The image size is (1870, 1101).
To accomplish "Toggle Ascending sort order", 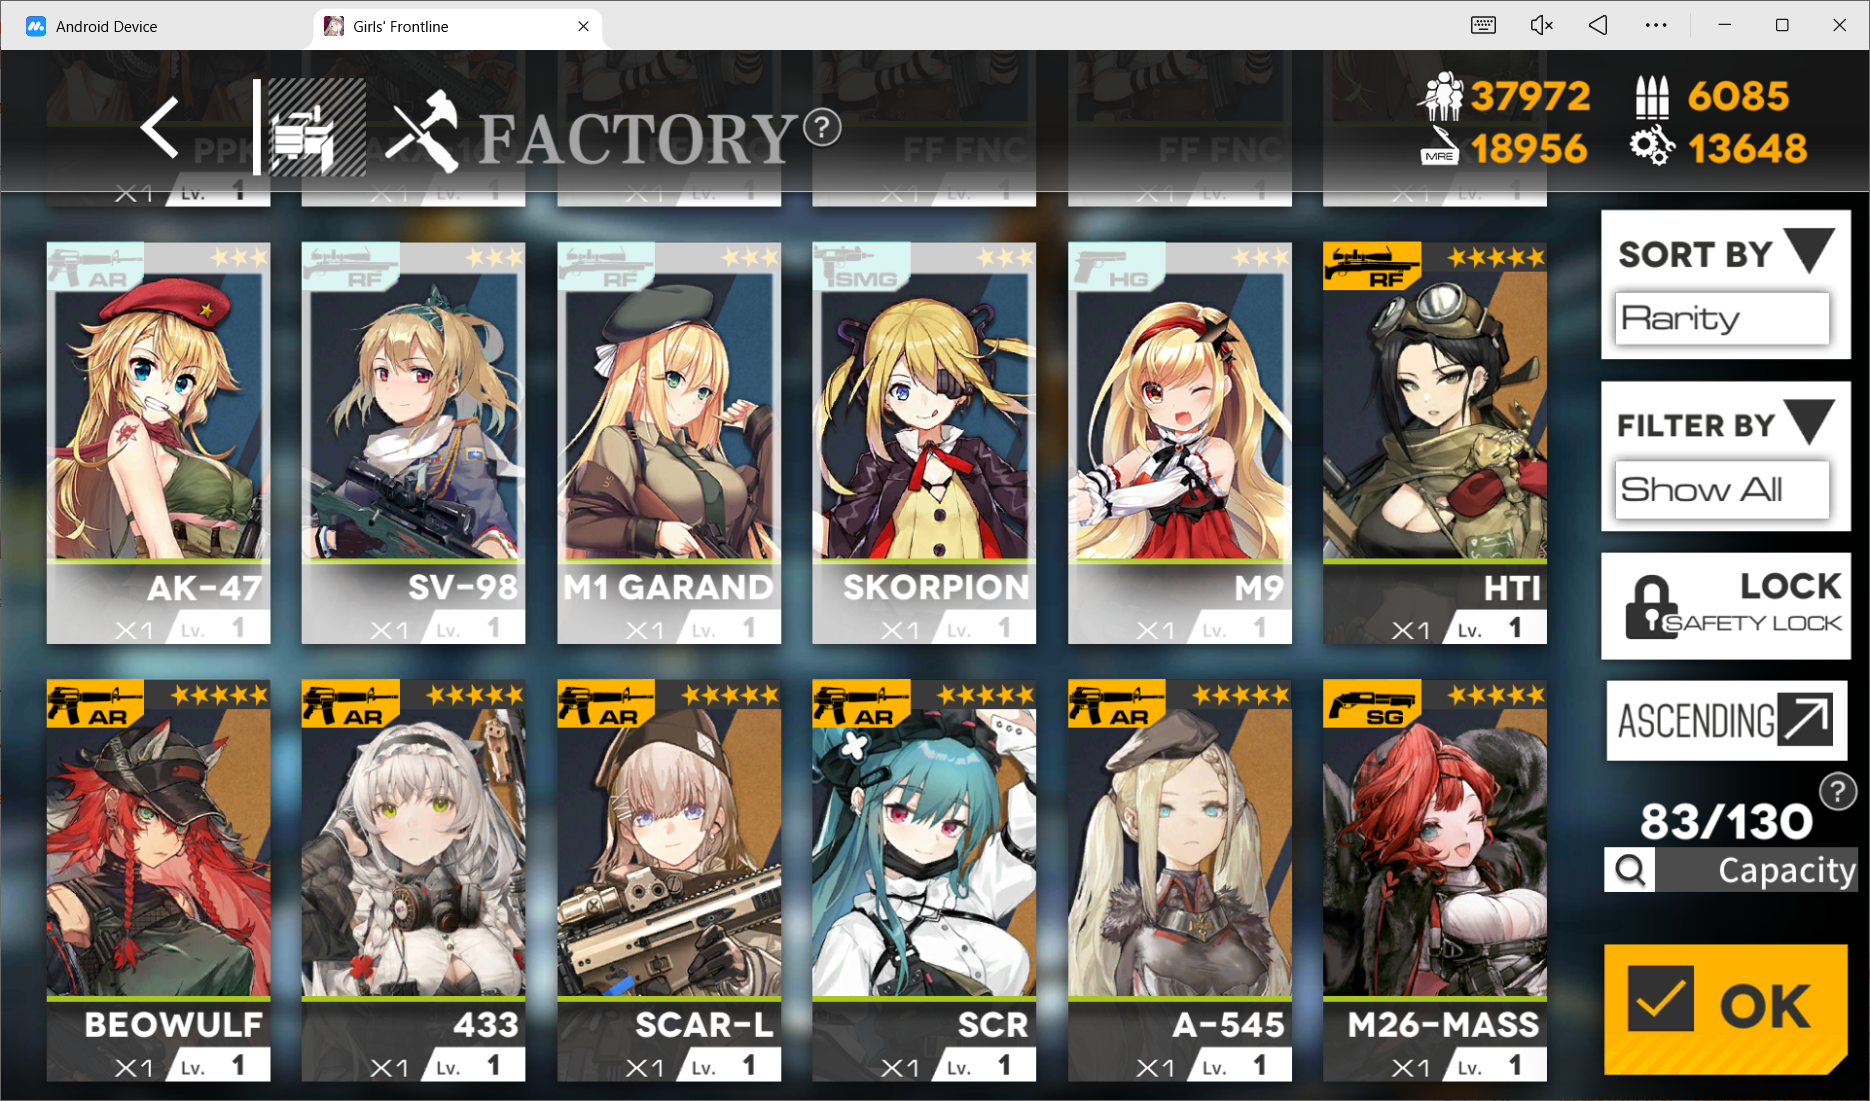I will pyautogui.click(x=1726, y=721).
